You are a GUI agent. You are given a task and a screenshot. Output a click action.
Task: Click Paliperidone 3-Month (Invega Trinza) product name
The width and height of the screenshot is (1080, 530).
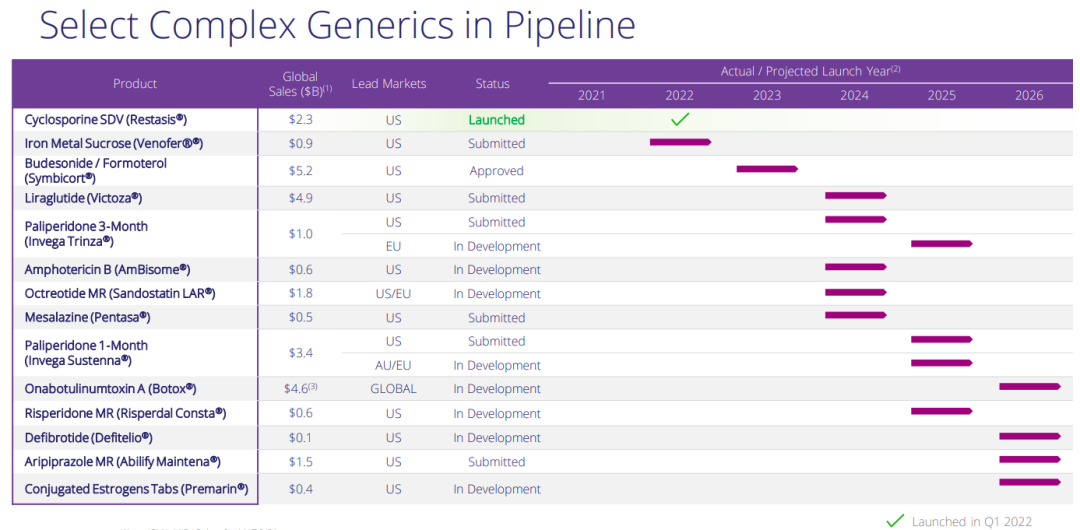[86, 234]
